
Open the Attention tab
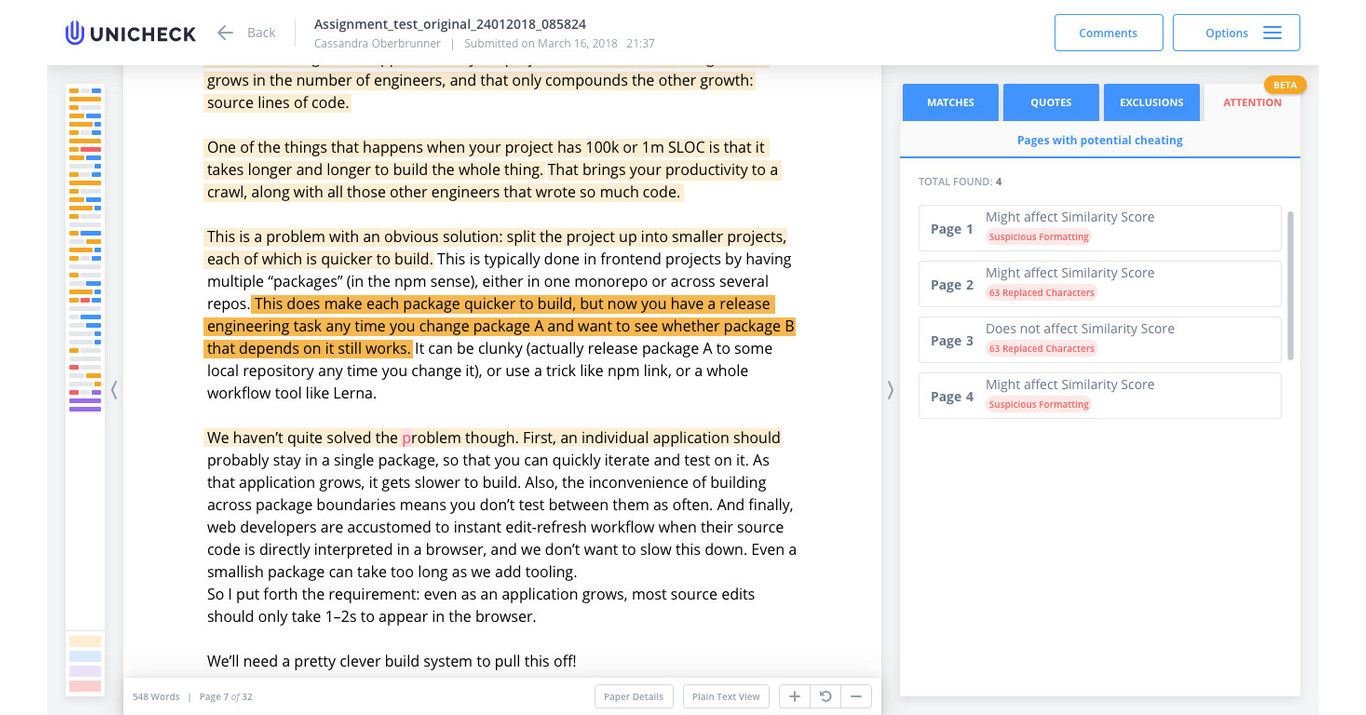pyautogui.click(x=1252, y=102)
